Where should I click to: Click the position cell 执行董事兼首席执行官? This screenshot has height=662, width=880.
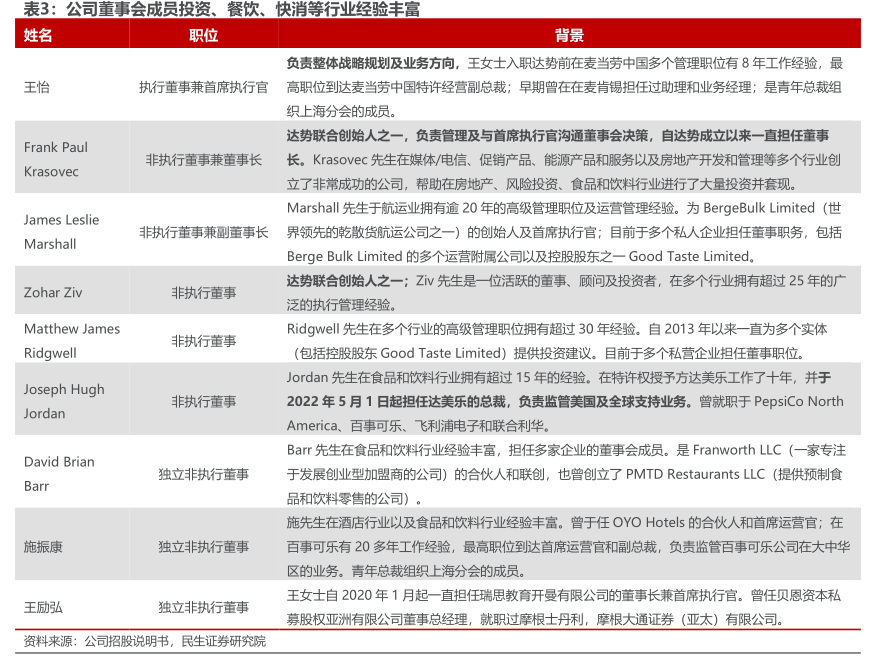click(x=203, y=87)
